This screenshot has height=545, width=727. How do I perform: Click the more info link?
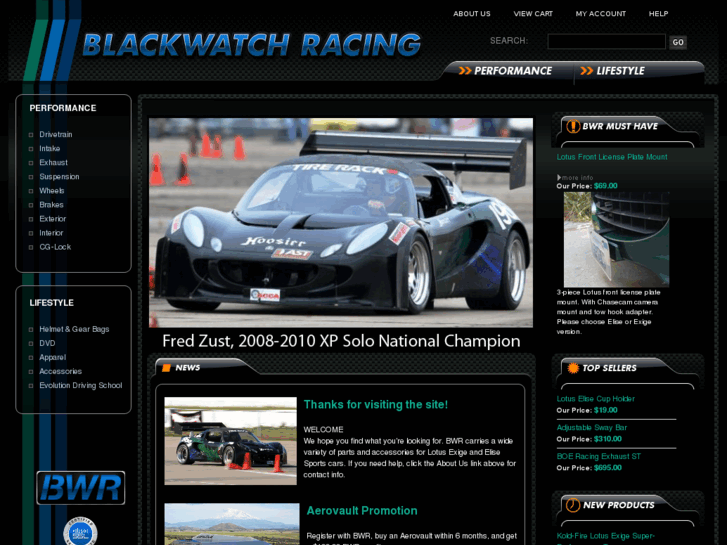coord(575,178)
